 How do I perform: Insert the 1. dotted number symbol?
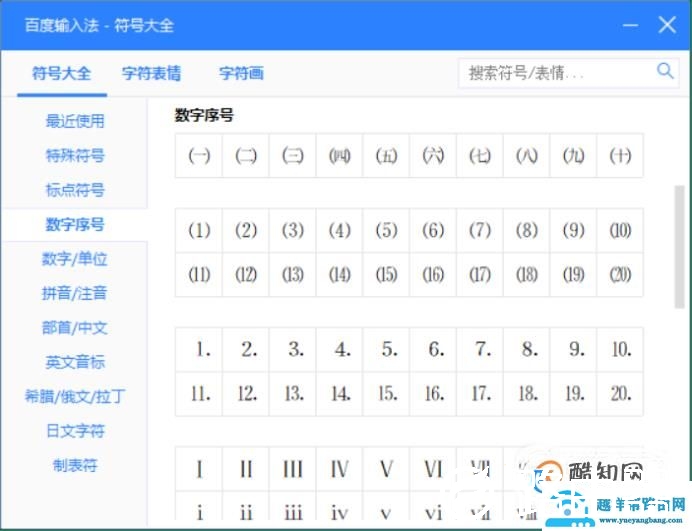pyautogui.click(x=199, y=350)
